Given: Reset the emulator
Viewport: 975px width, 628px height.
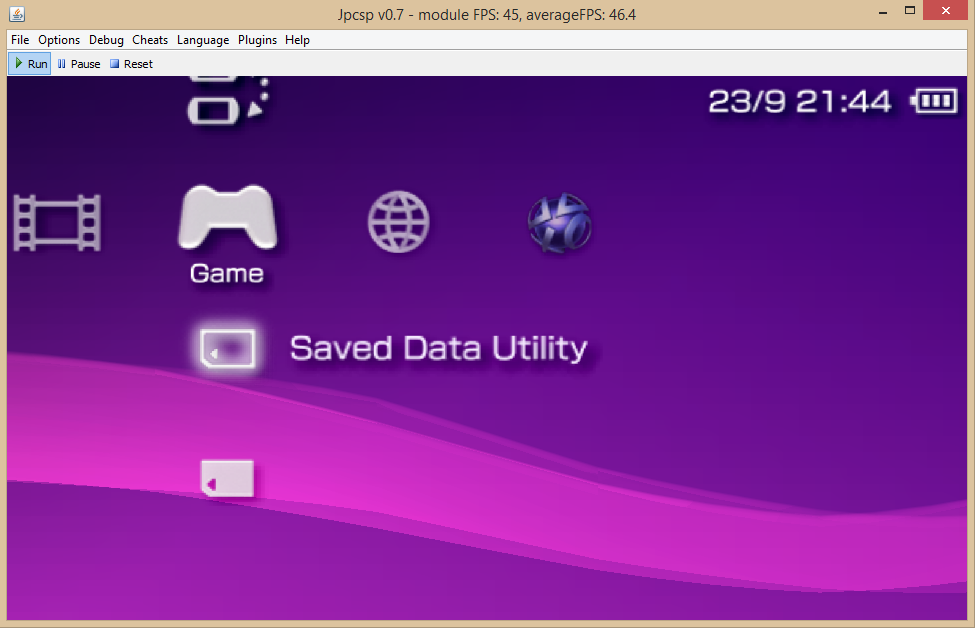Looking at the screenshot, I should [131, 63].
